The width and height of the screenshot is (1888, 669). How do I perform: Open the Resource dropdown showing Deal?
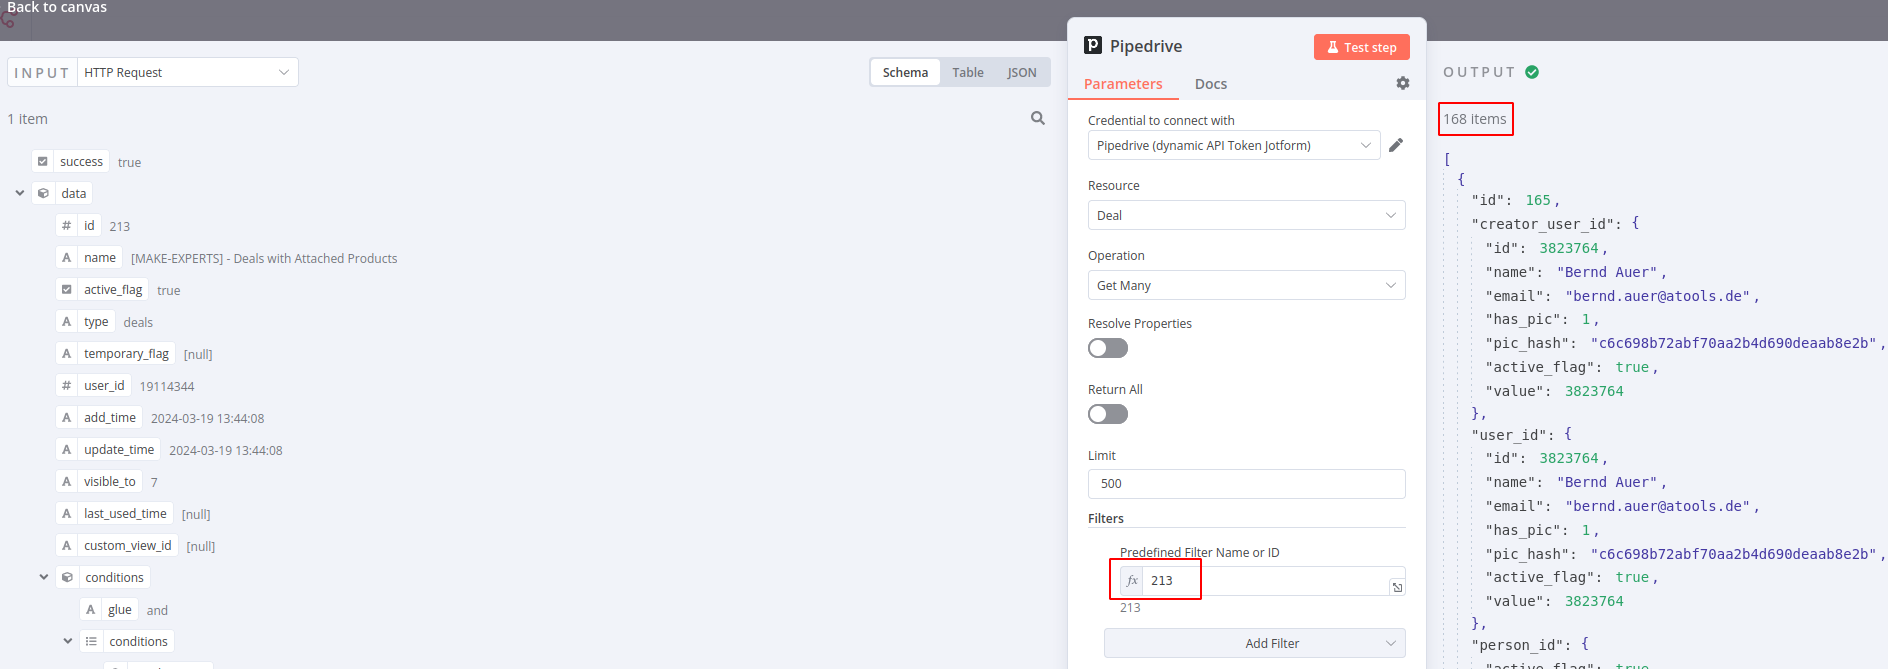pyautogui.click(x=1246, y=215)
